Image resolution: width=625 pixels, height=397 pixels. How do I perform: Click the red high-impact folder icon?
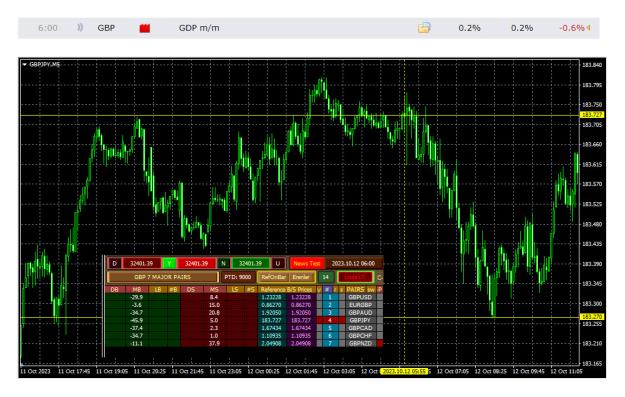(145, 28)
